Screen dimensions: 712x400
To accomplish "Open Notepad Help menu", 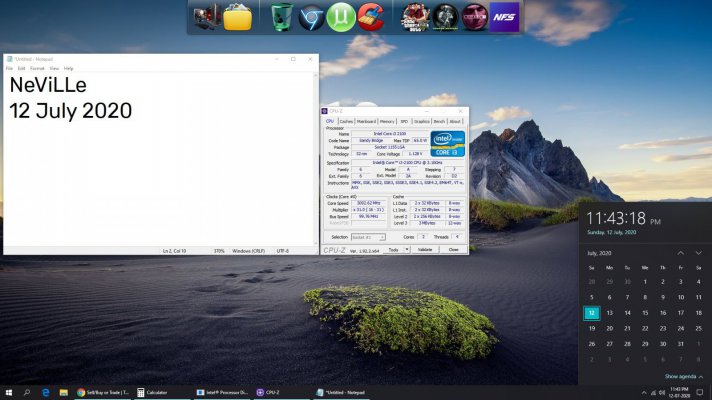I will coord(68,69).
